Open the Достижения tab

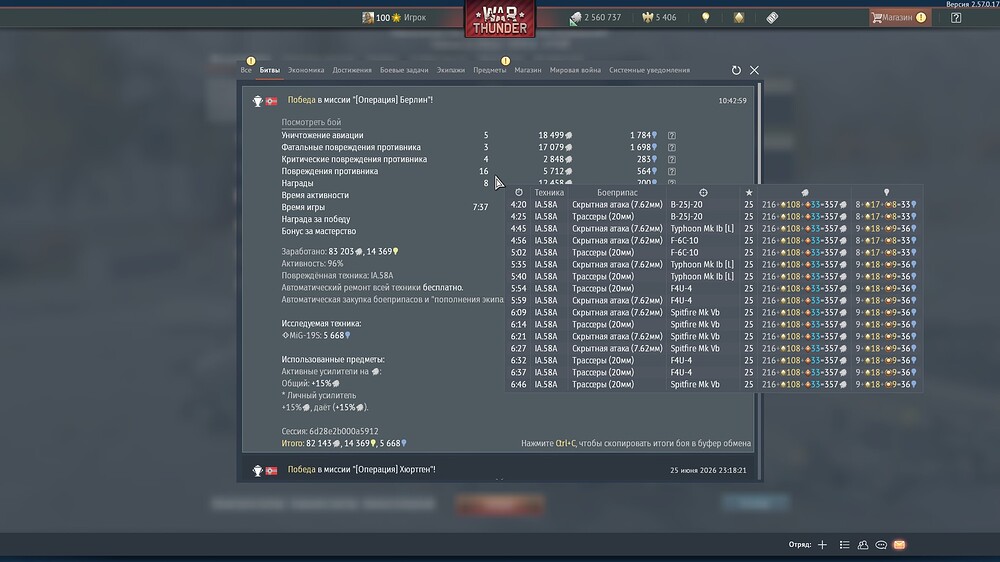351,70
